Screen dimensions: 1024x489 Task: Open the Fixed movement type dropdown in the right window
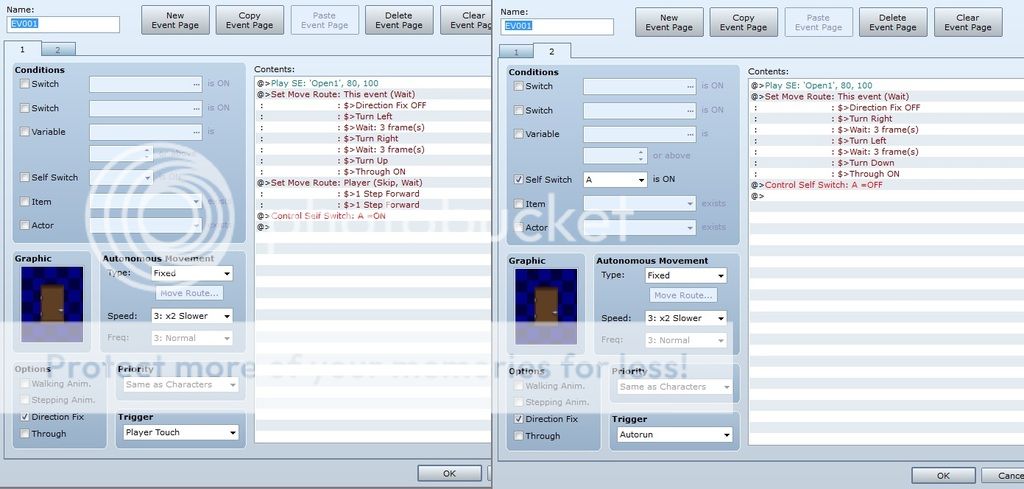click(x=685, y=275)
